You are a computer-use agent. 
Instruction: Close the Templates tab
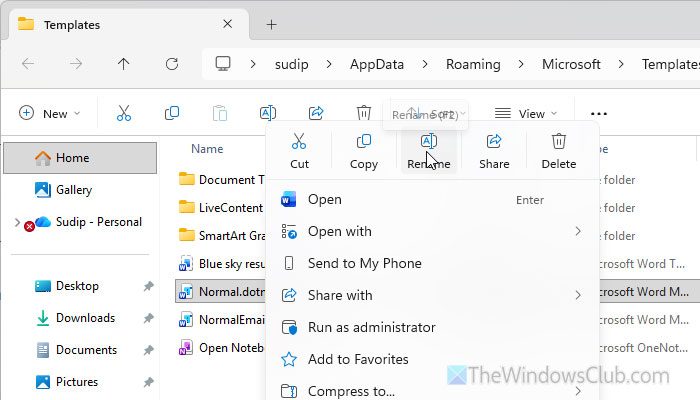tap(228, 24)
